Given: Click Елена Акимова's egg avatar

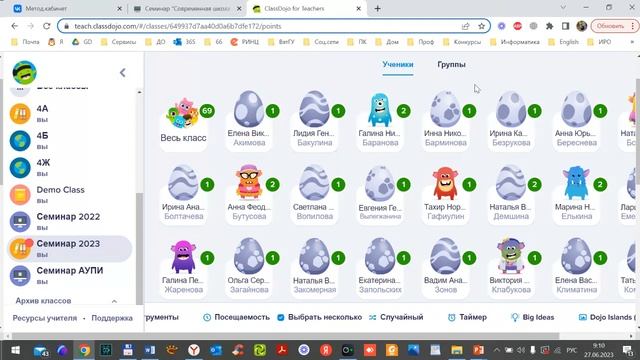Looking at the screenshot, I should tap(249, 109).
